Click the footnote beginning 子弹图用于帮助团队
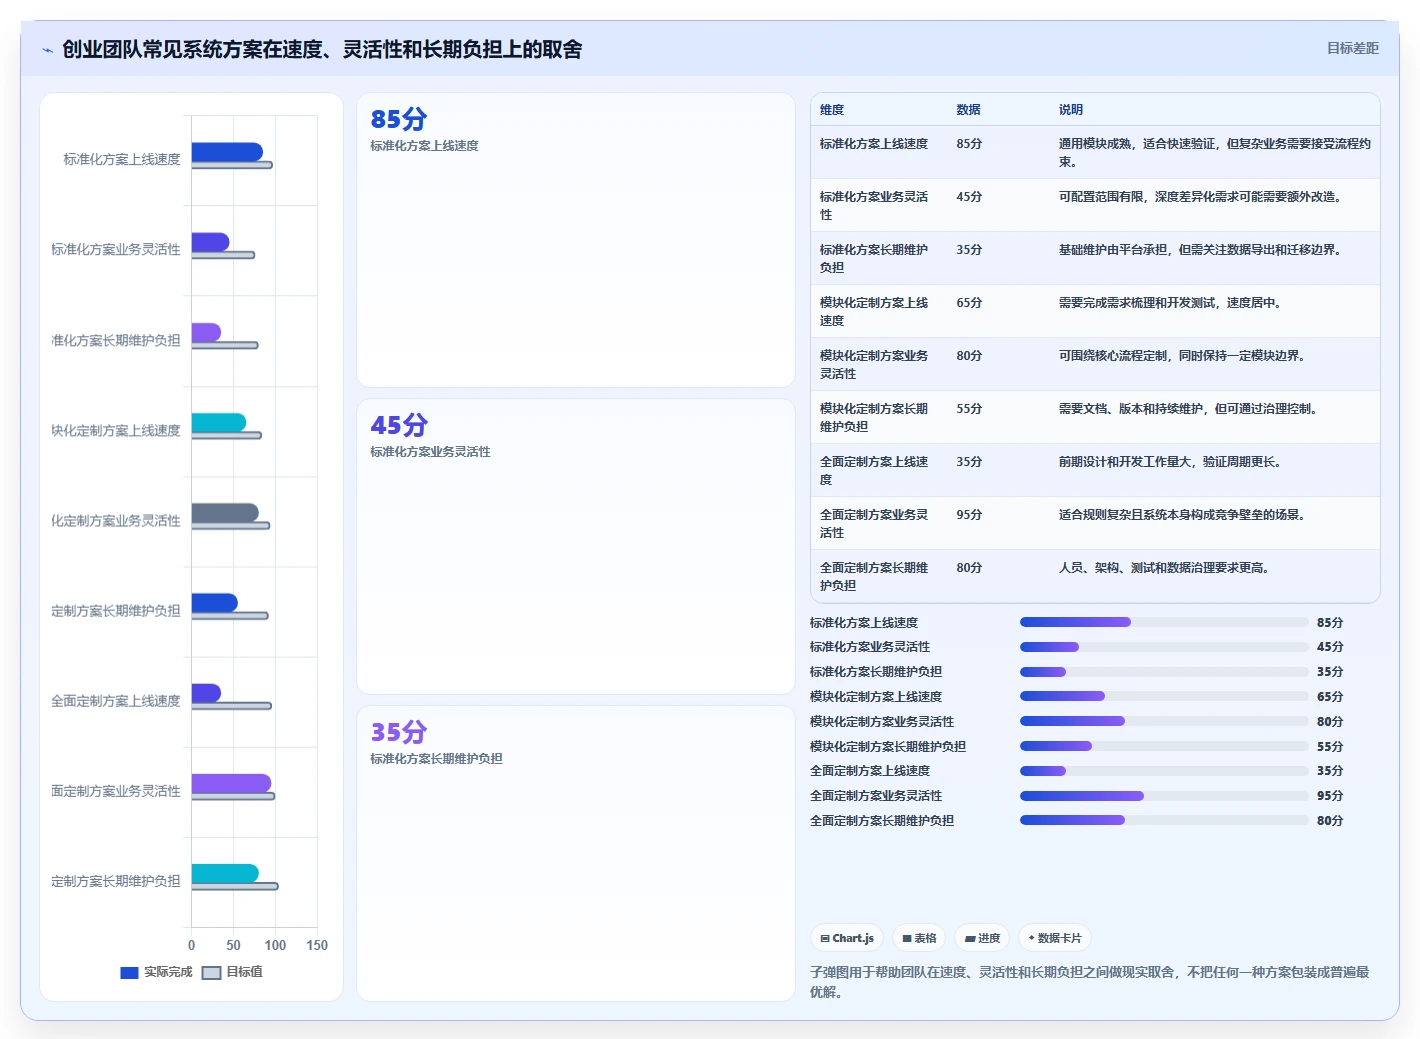The width and height of the screenshot is (1420, 1039). pos(1090,982)
